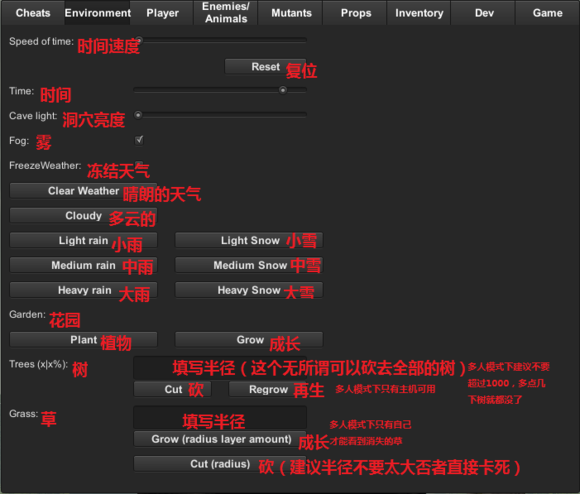Click the Speed of time slider handle
The width and height of the screenshot is (580, 494).
139,40
